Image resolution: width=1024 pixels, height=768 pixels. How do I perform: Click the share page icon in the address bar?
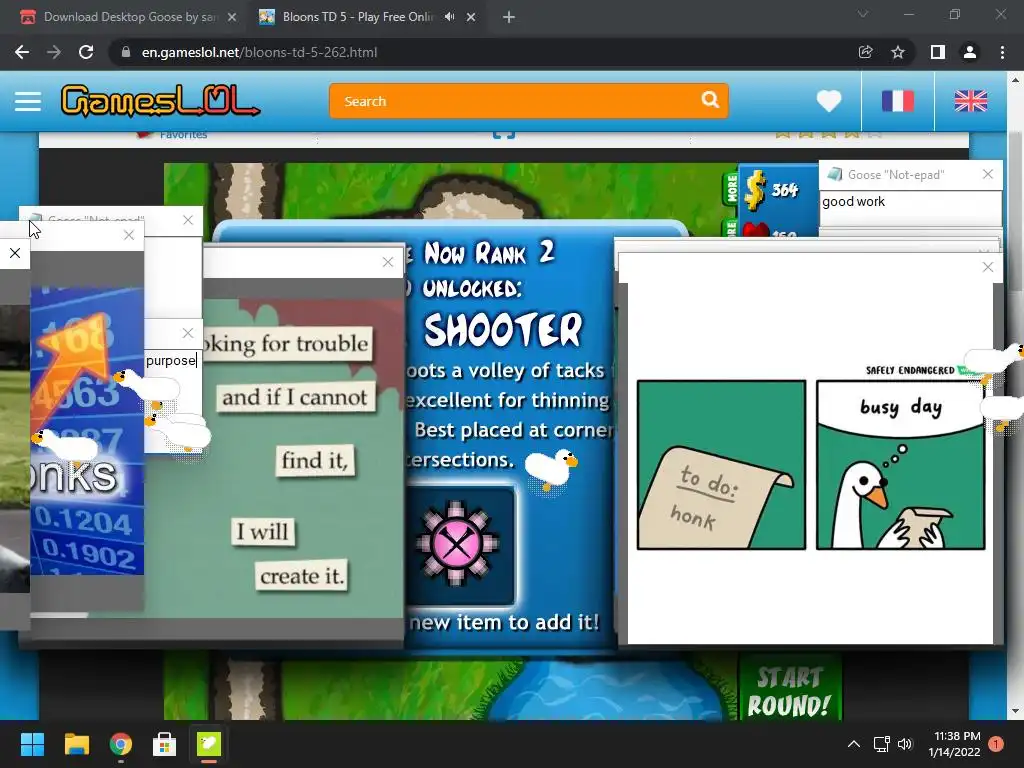865,52
